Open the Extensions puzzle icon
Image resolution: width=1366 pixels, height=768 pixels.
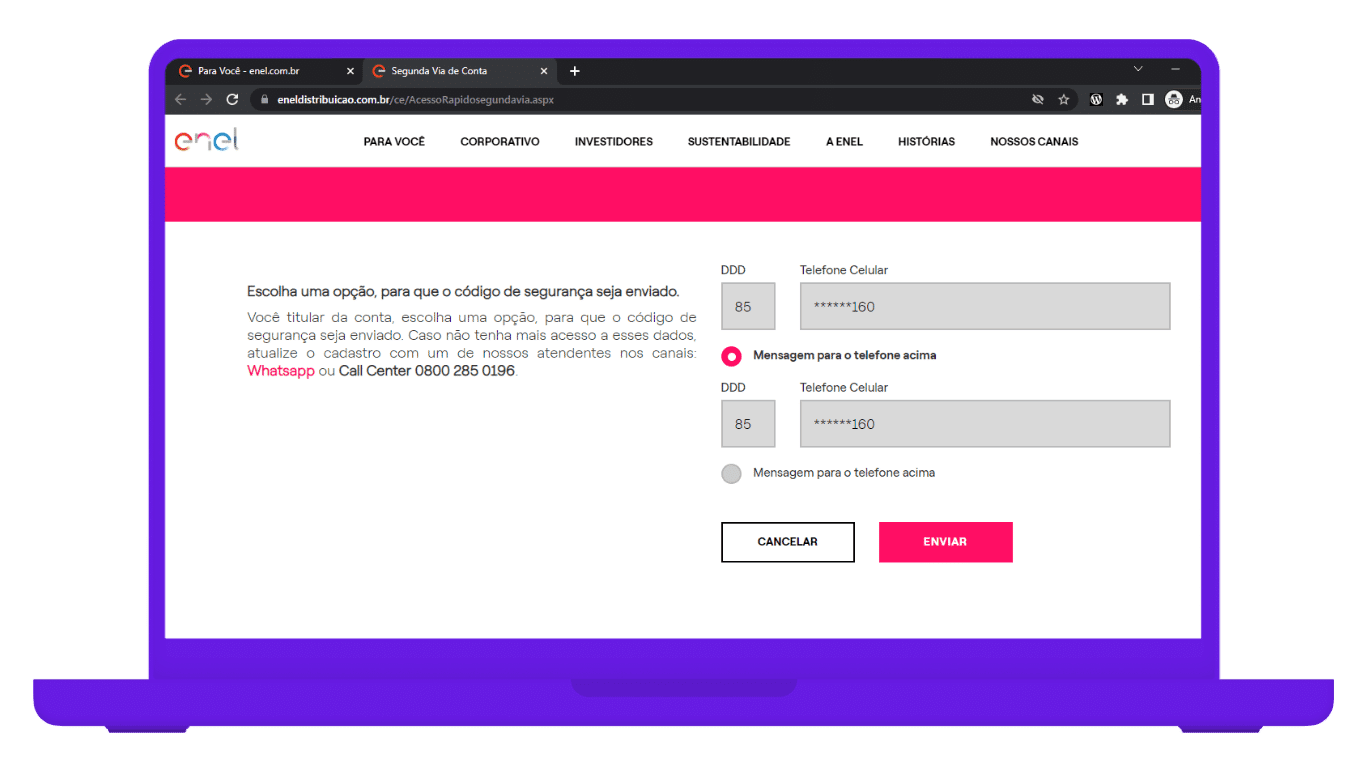coord(1122,99)
